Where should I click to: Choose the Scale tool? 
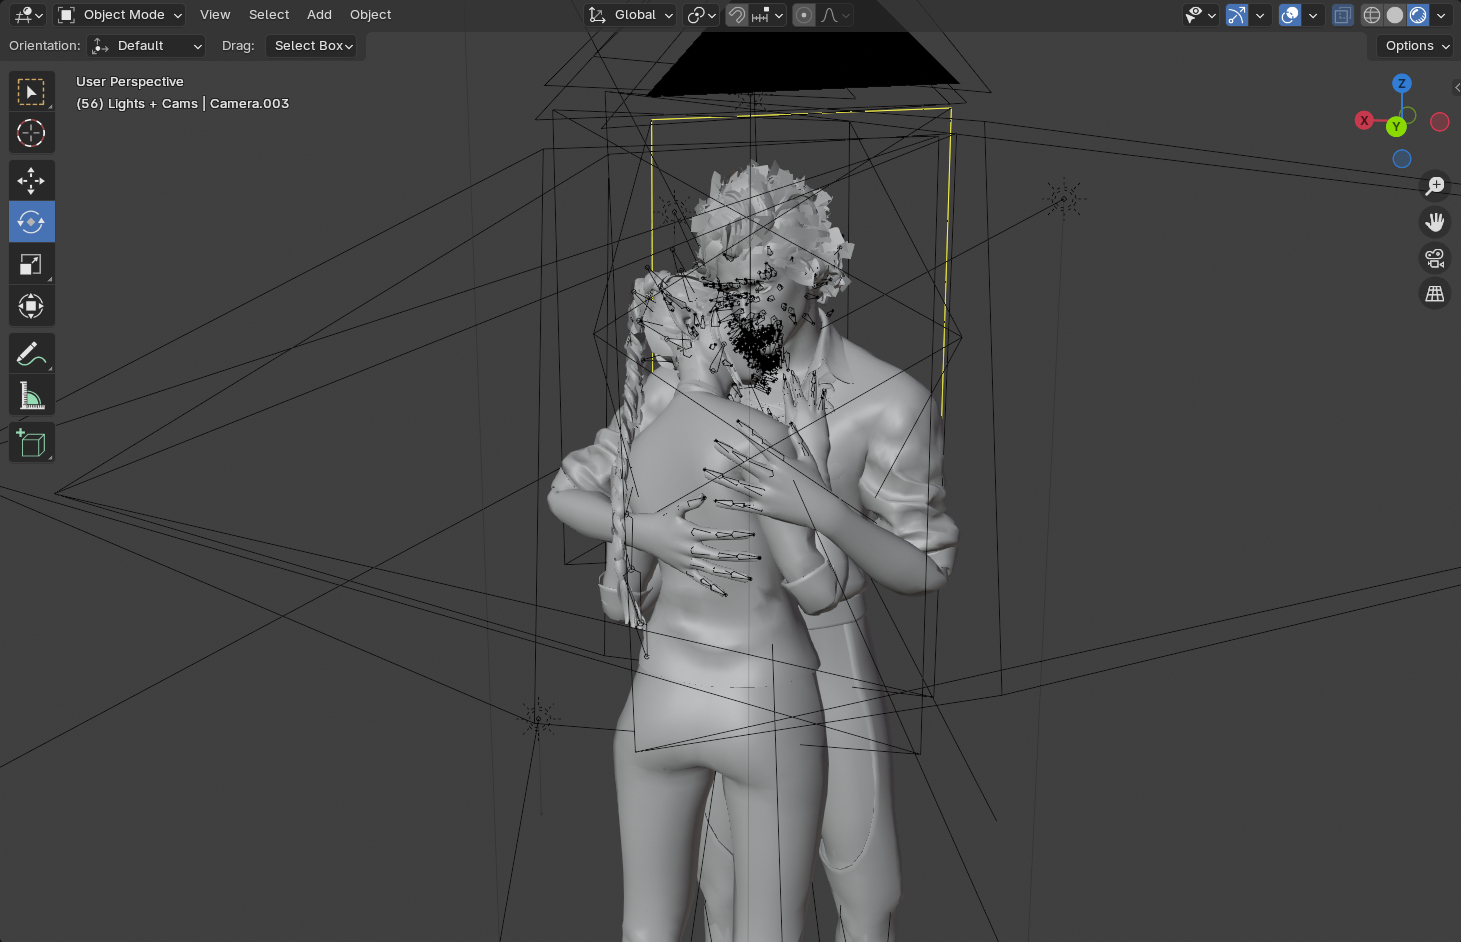[x=31, y=264]
